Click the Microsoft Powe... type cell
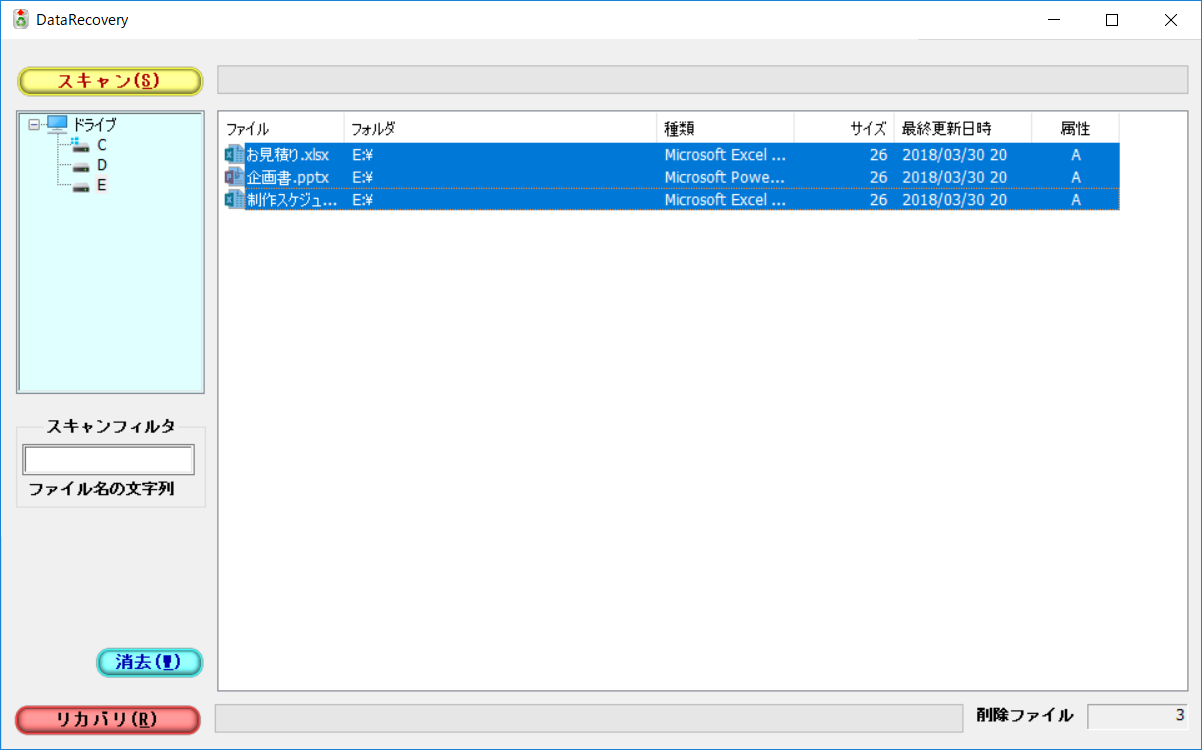 point(725,177)
